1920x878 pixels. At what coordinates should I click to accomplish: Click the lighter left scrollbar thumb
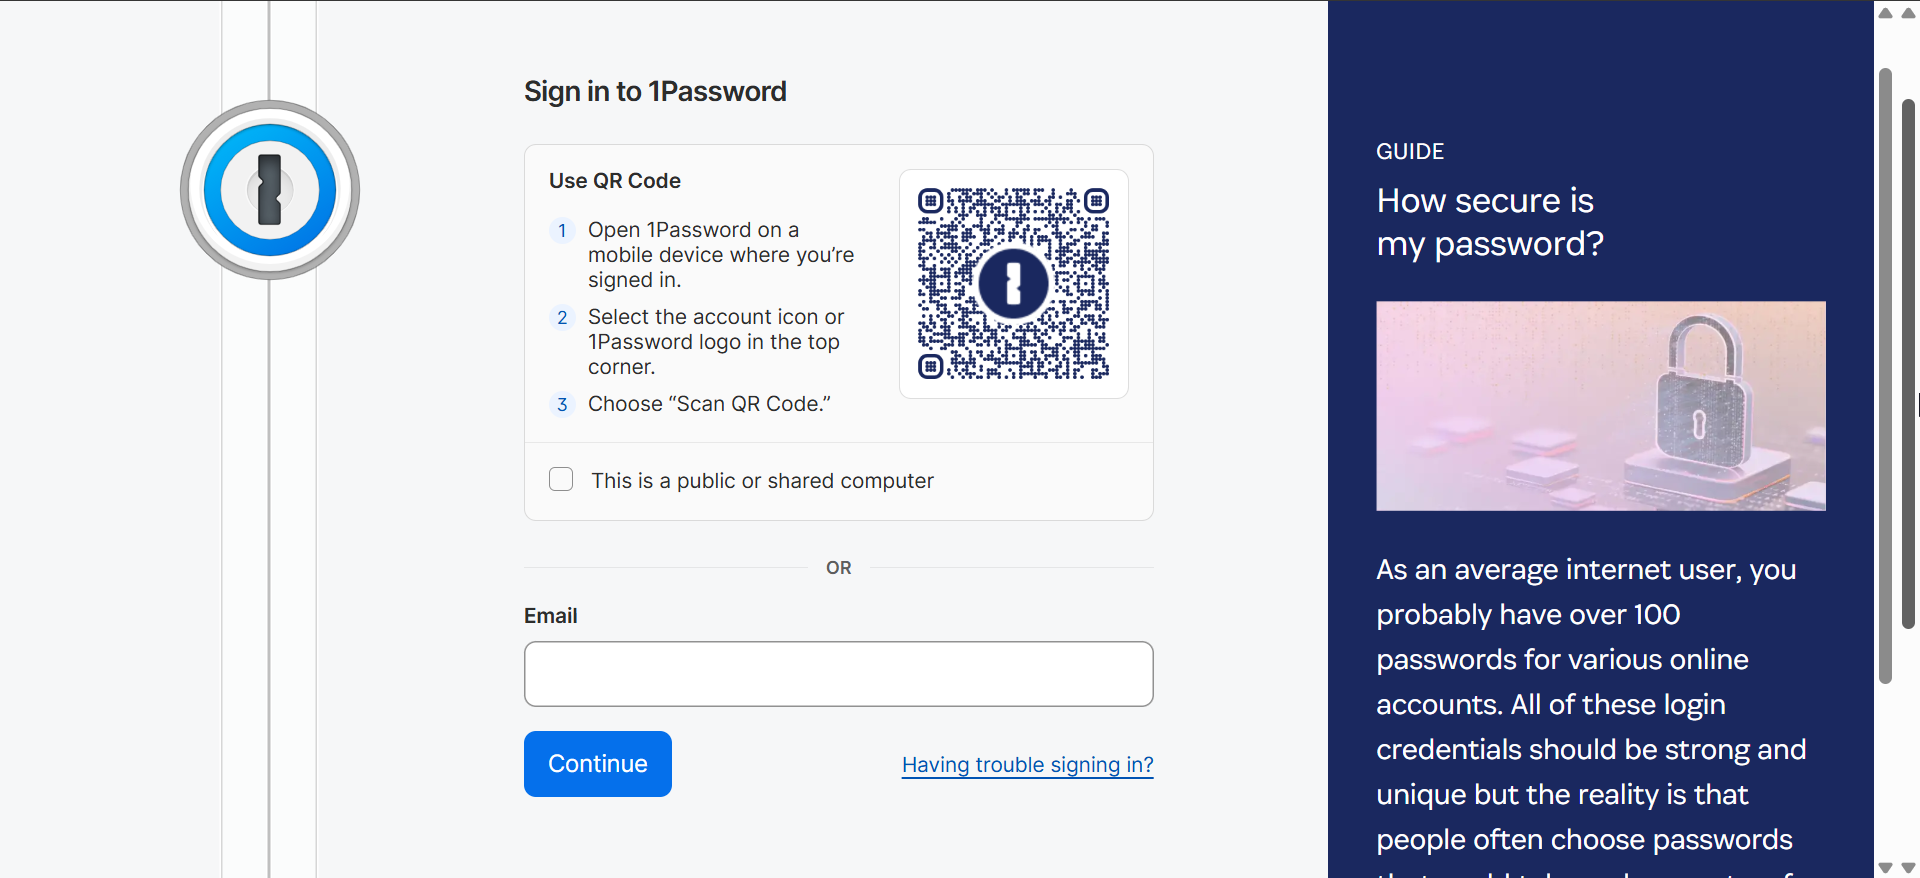[x=1885, y=375]
